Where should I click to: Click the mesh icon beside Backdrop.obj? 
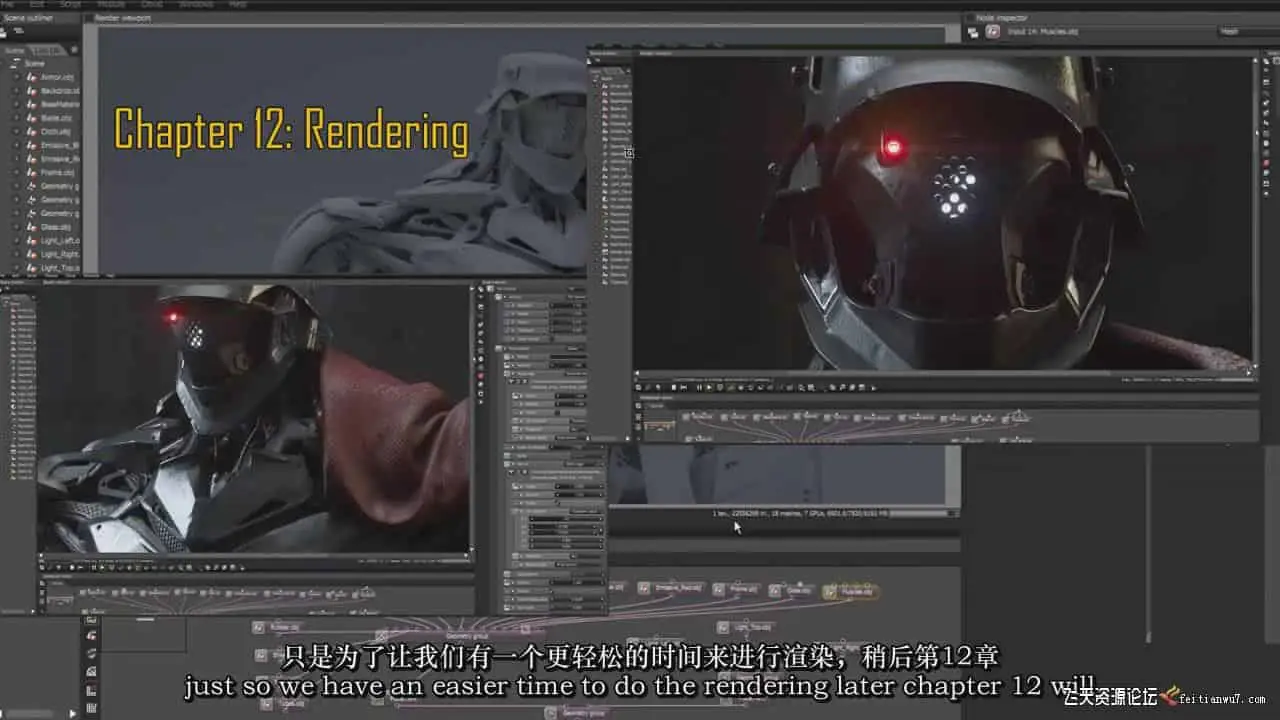32,91
